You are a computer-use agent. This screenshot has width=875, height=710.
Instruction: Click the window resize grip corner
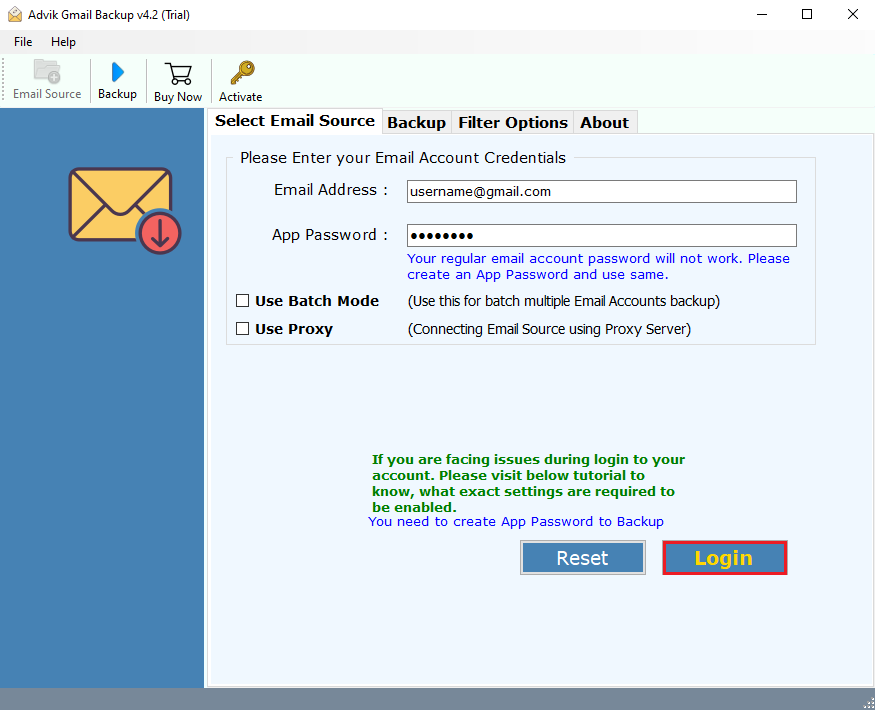pyautogui.click(x=868, y=703)
